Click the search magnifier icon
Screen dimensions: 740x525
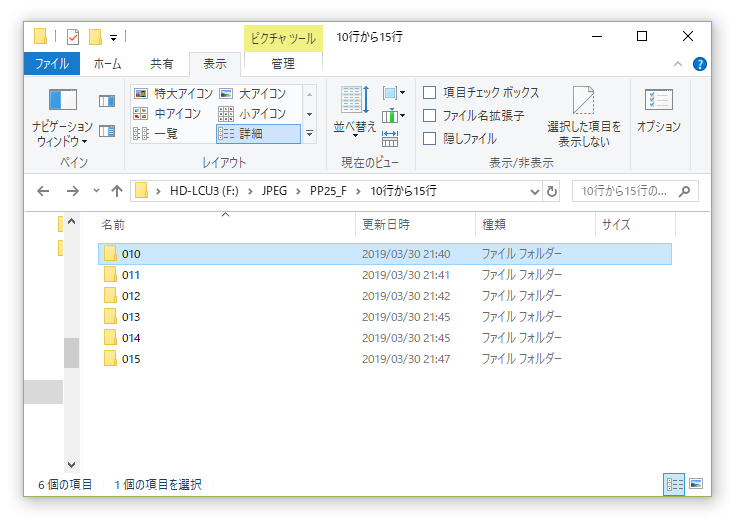684,191
